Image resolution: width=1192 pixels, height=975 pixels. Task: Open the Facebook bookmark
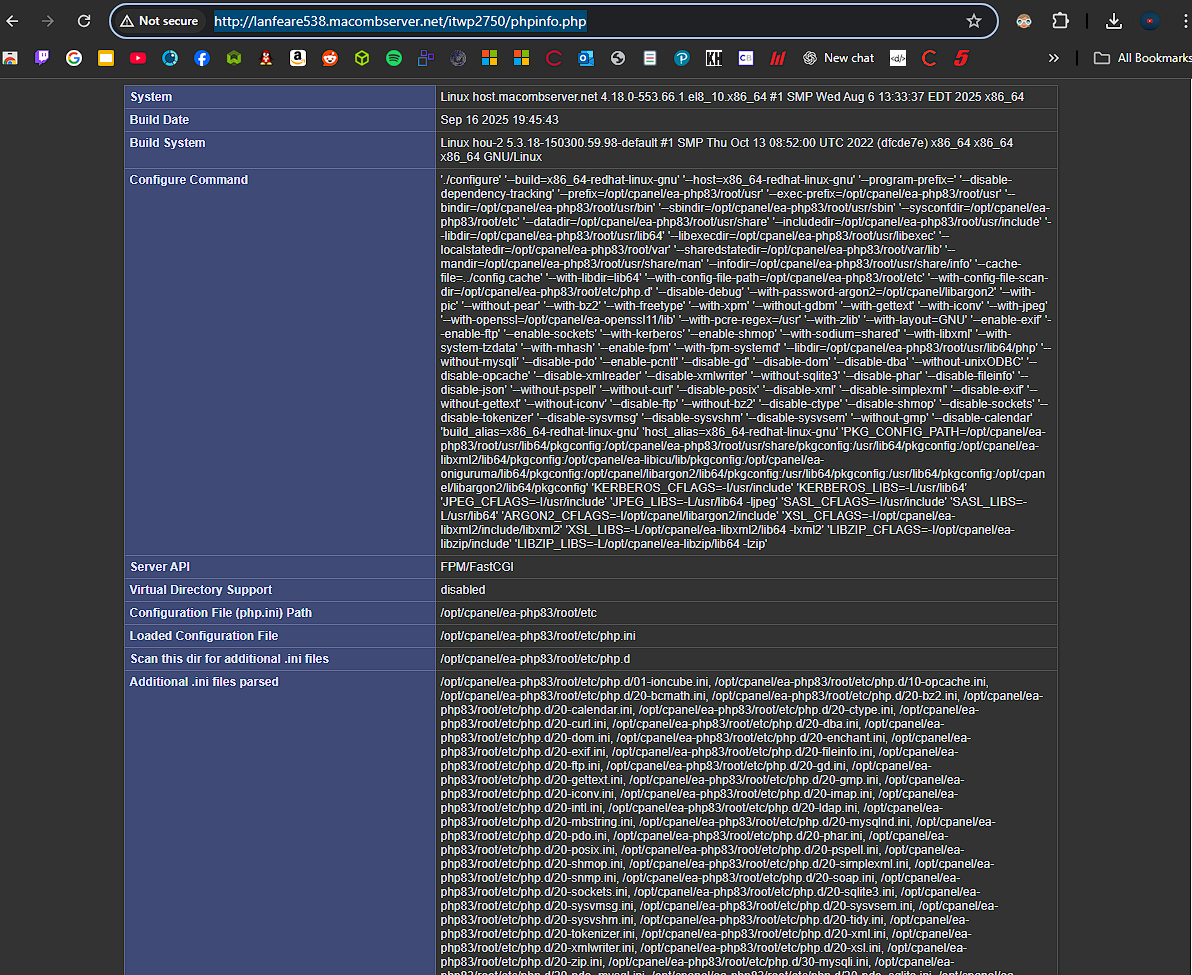tap(202, 58)
